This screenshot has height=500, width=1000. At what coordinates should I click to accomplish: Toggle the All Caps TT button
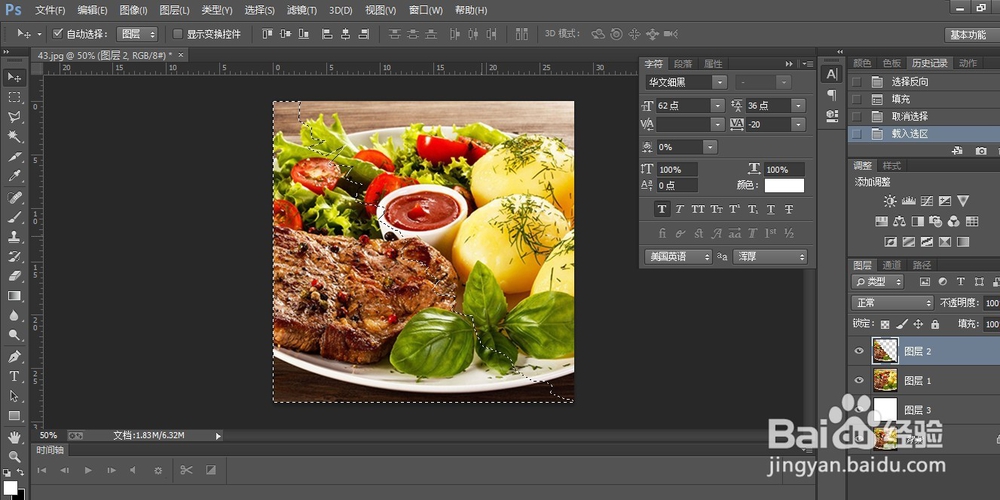(x=698, y=209)
